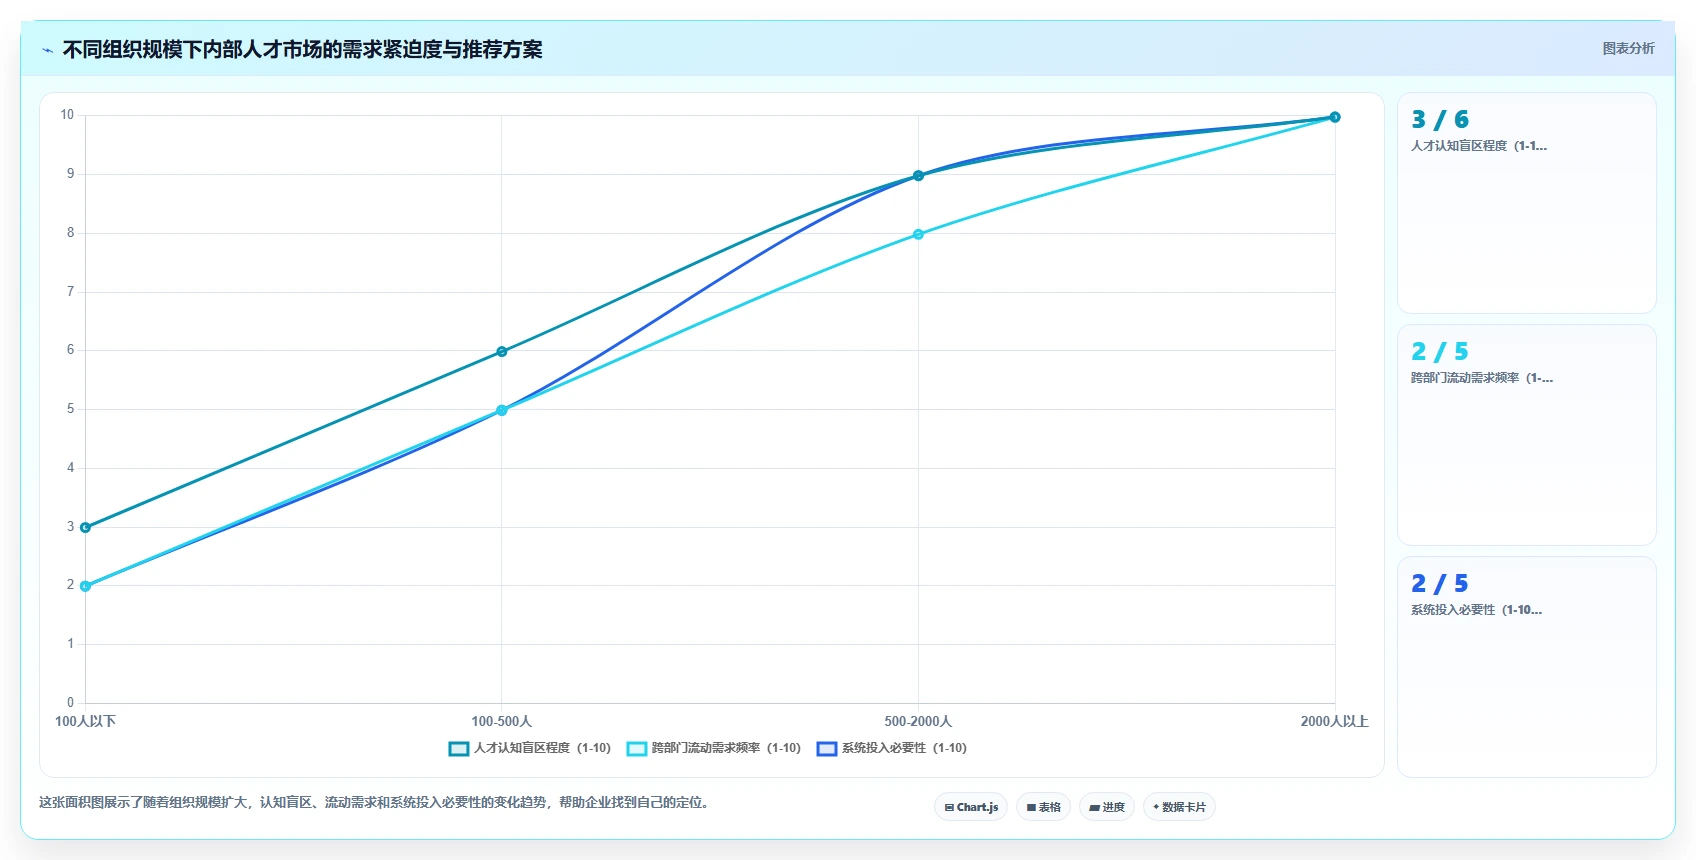The image size is (1696, 860).
Task: Click the data point at 500-2000人 value 9
Action: click(918, 175)
